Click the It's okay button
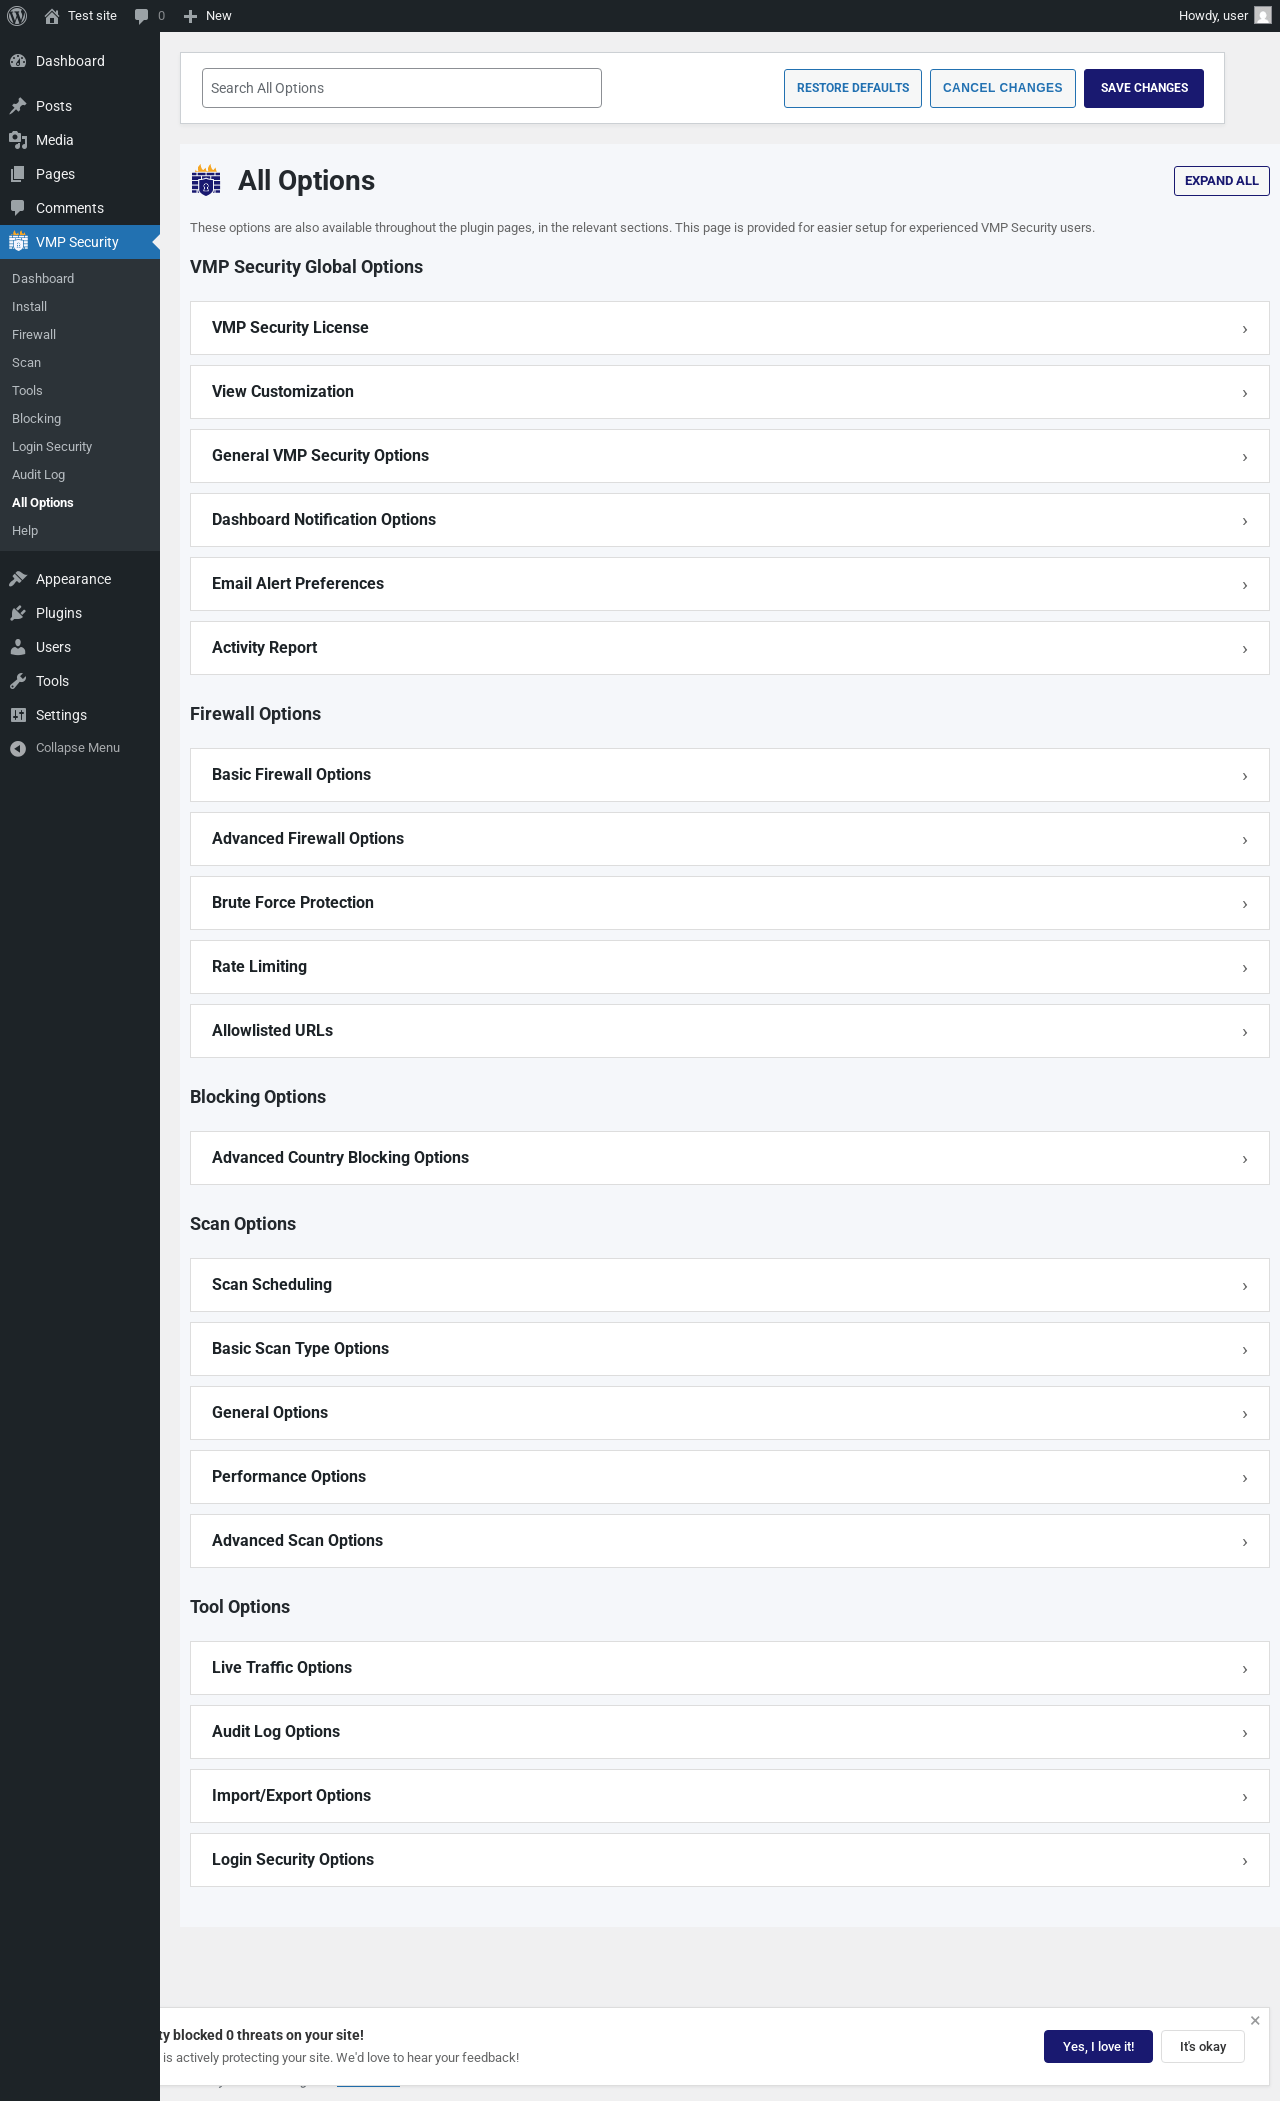This screenshot has width=1280, height=2101. (x=1203, y=2047)
